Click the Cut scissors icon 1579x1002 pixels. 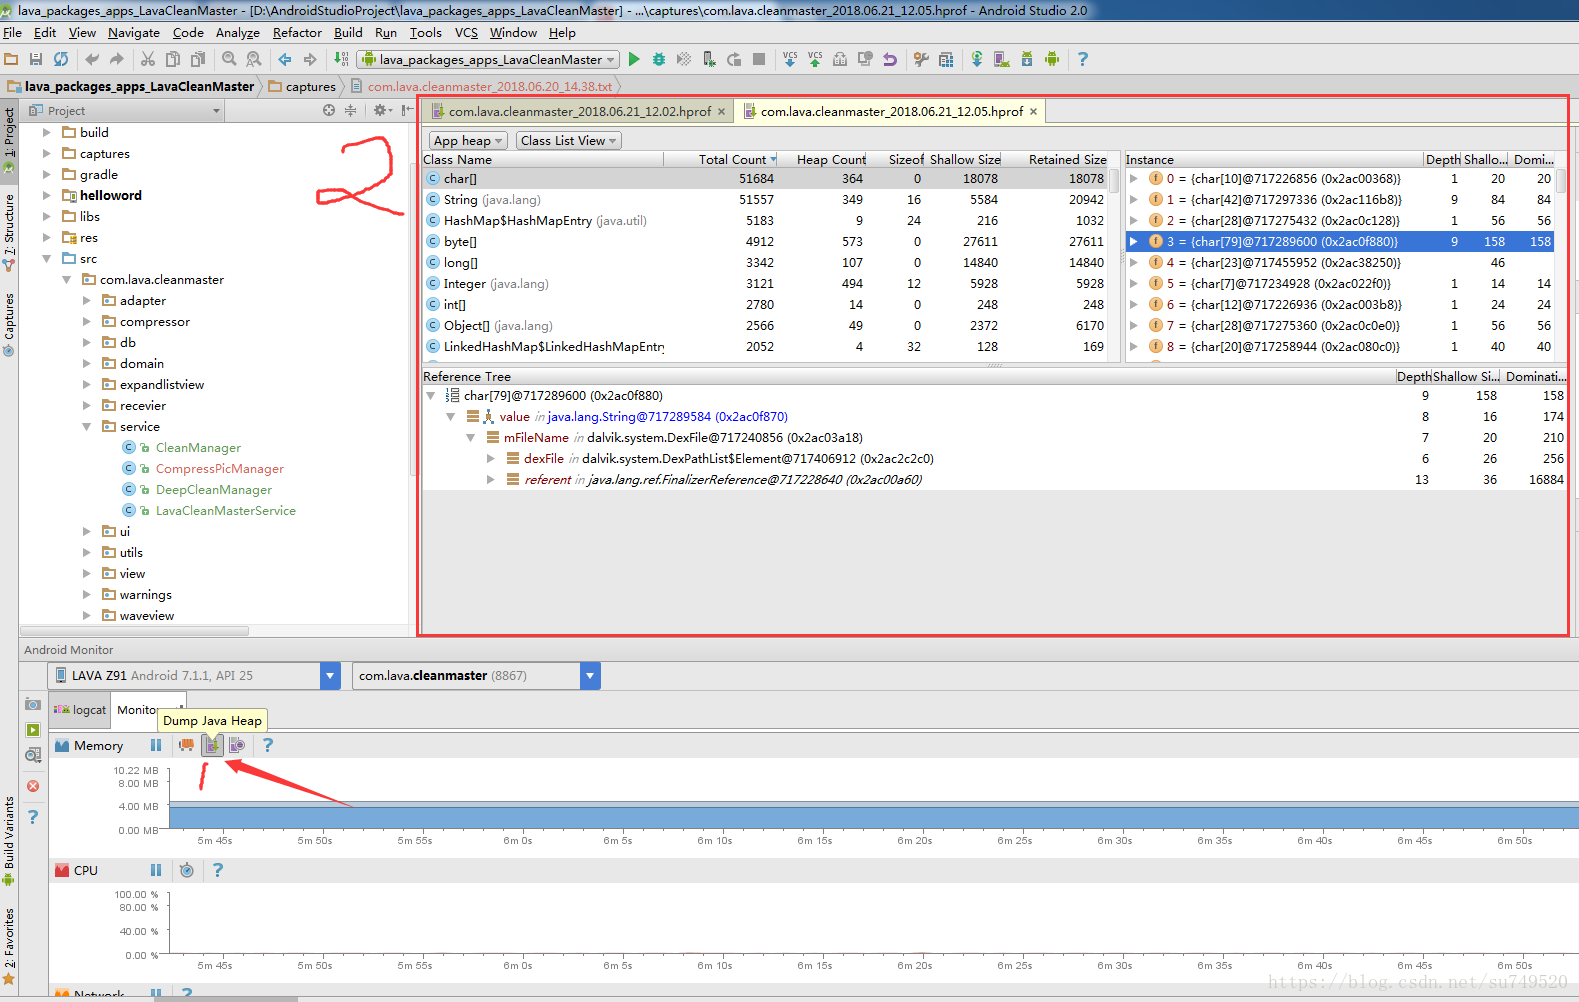(148, 59)
